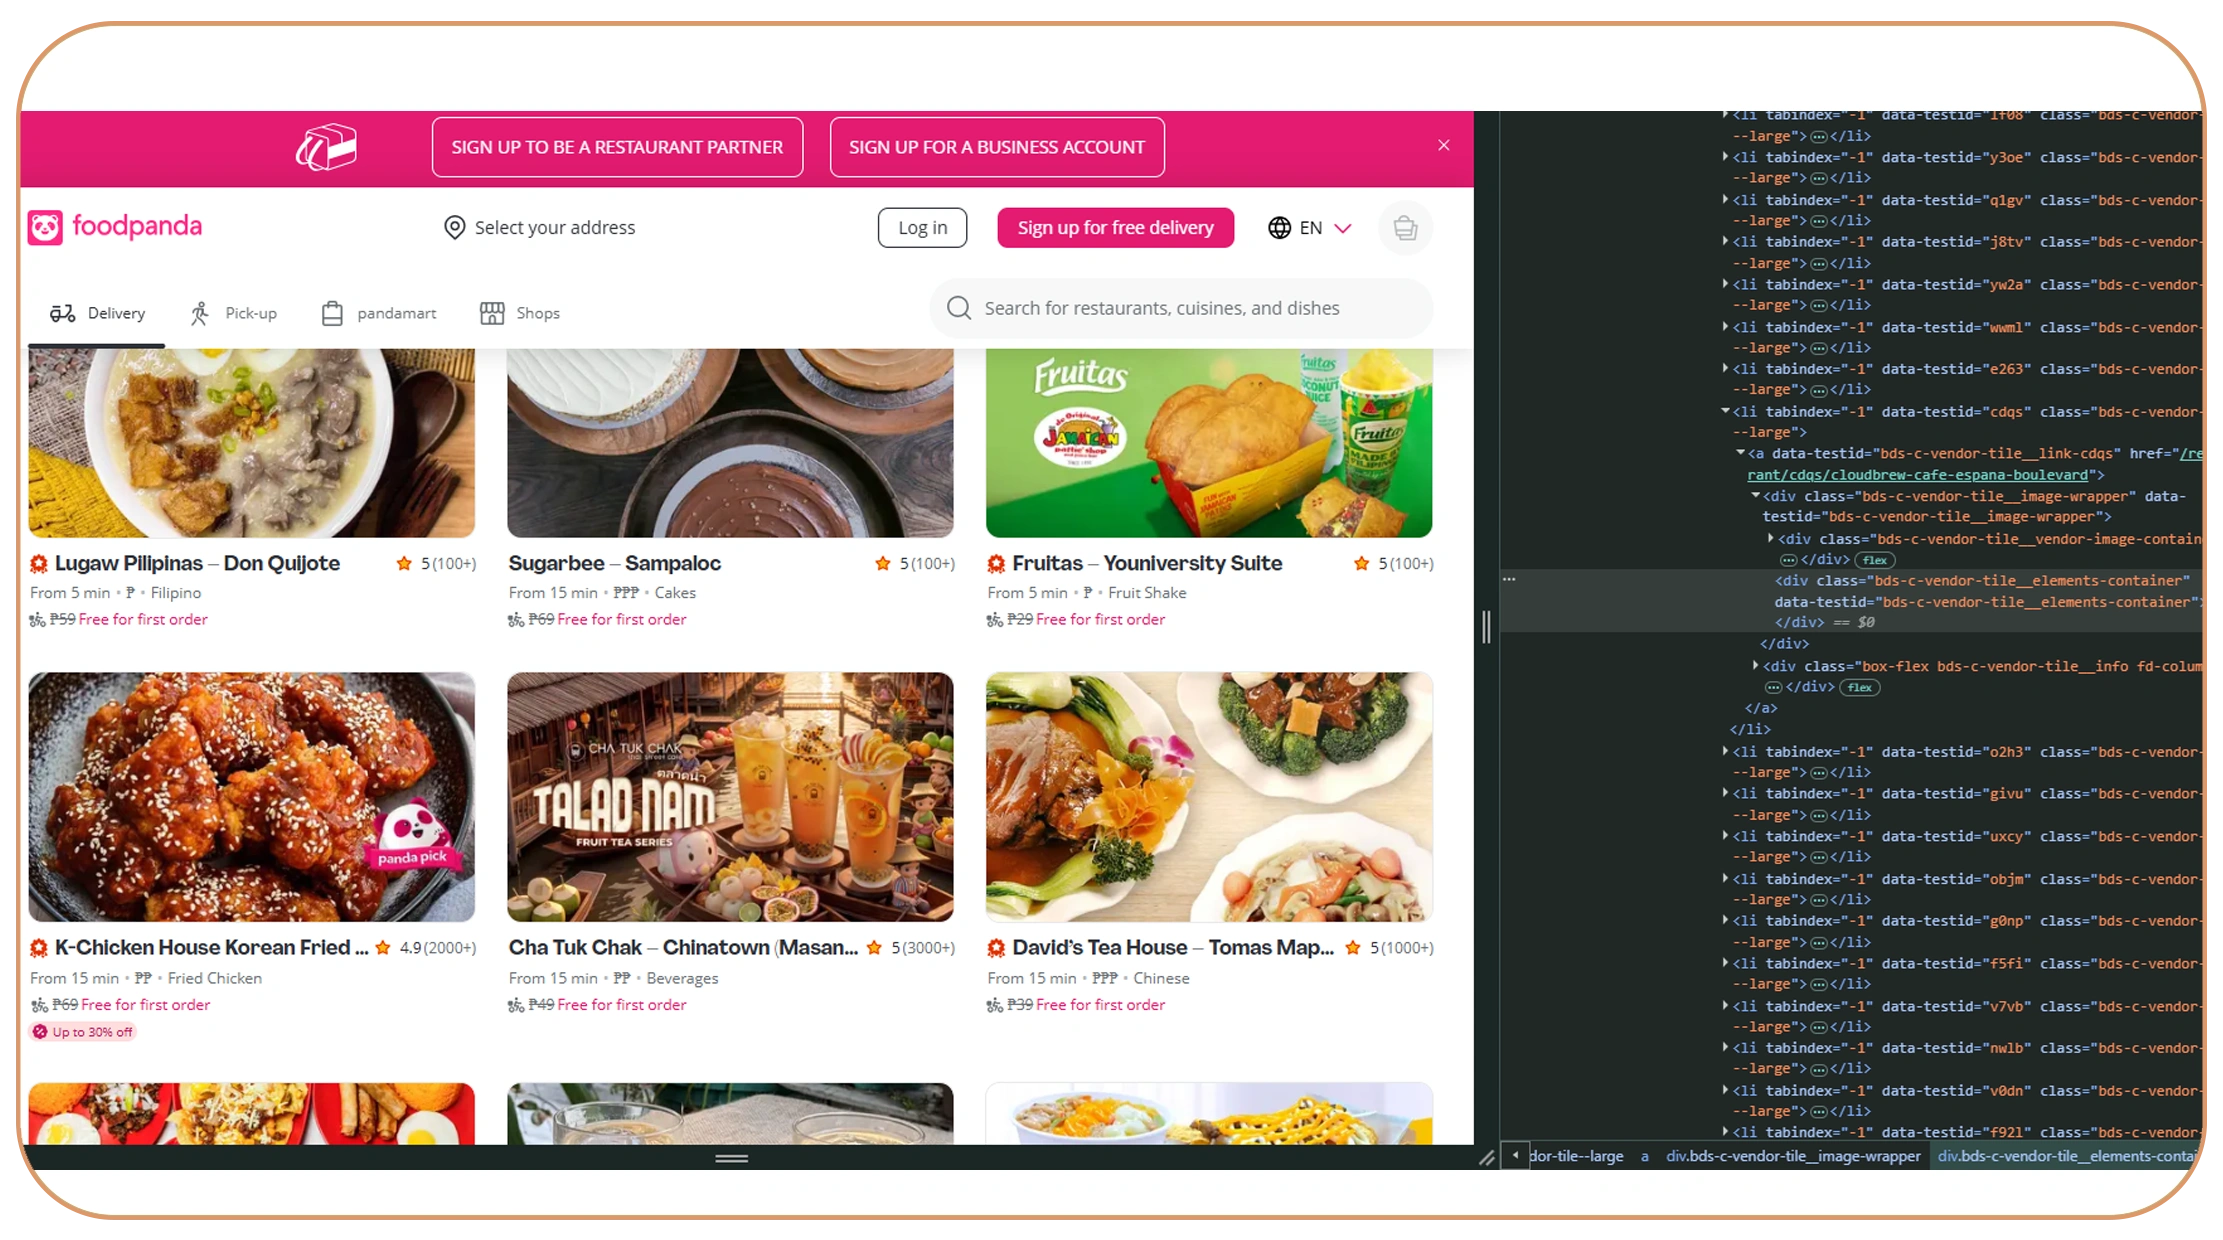
Task: Click the three-dot ellipsis in DevTools gutter
Action: click(1509, 580)
